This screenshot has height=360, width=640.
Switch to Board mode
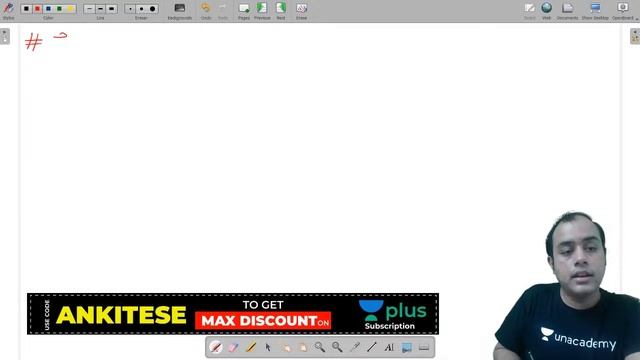point(529,11)
